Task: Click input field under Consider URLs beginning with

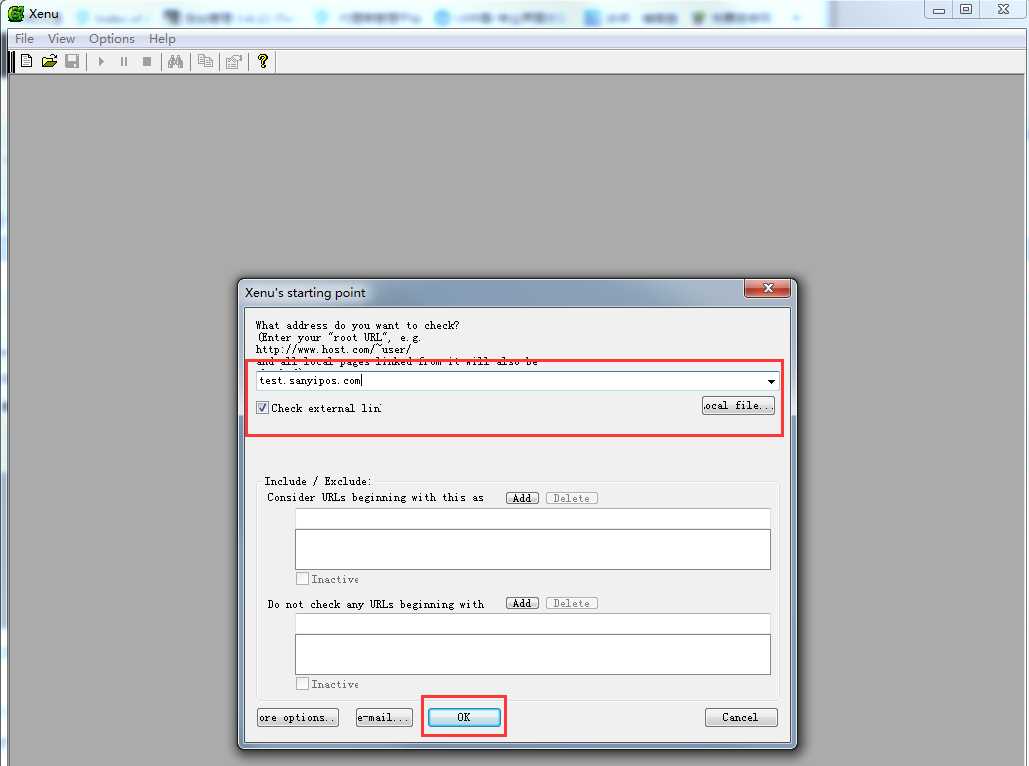Action: pos(533,519)
